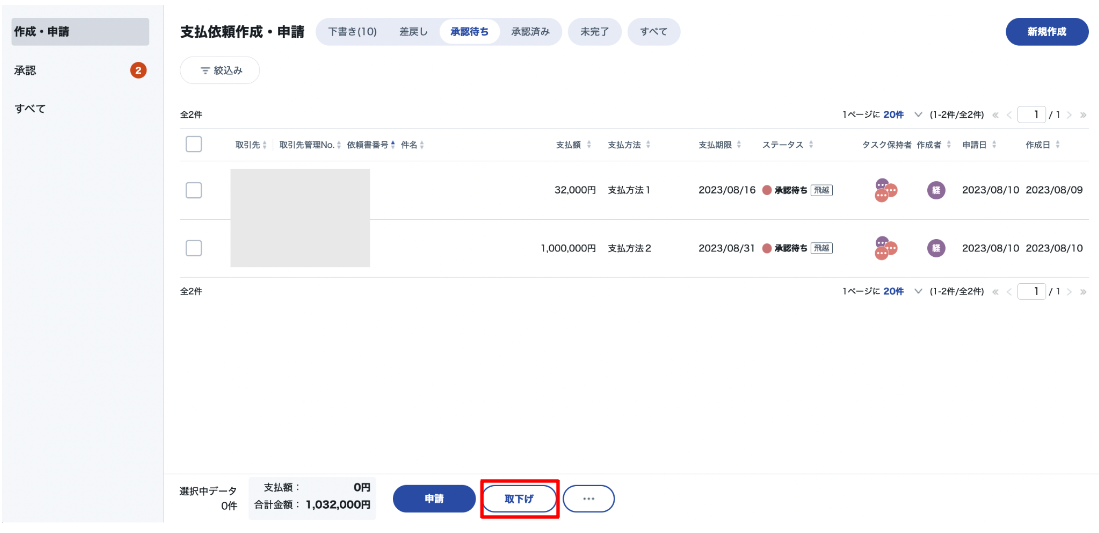Switch to the 下書き(10) tab
The width and height of the screenshot is (1099, 533).
[x=353, y=32]
